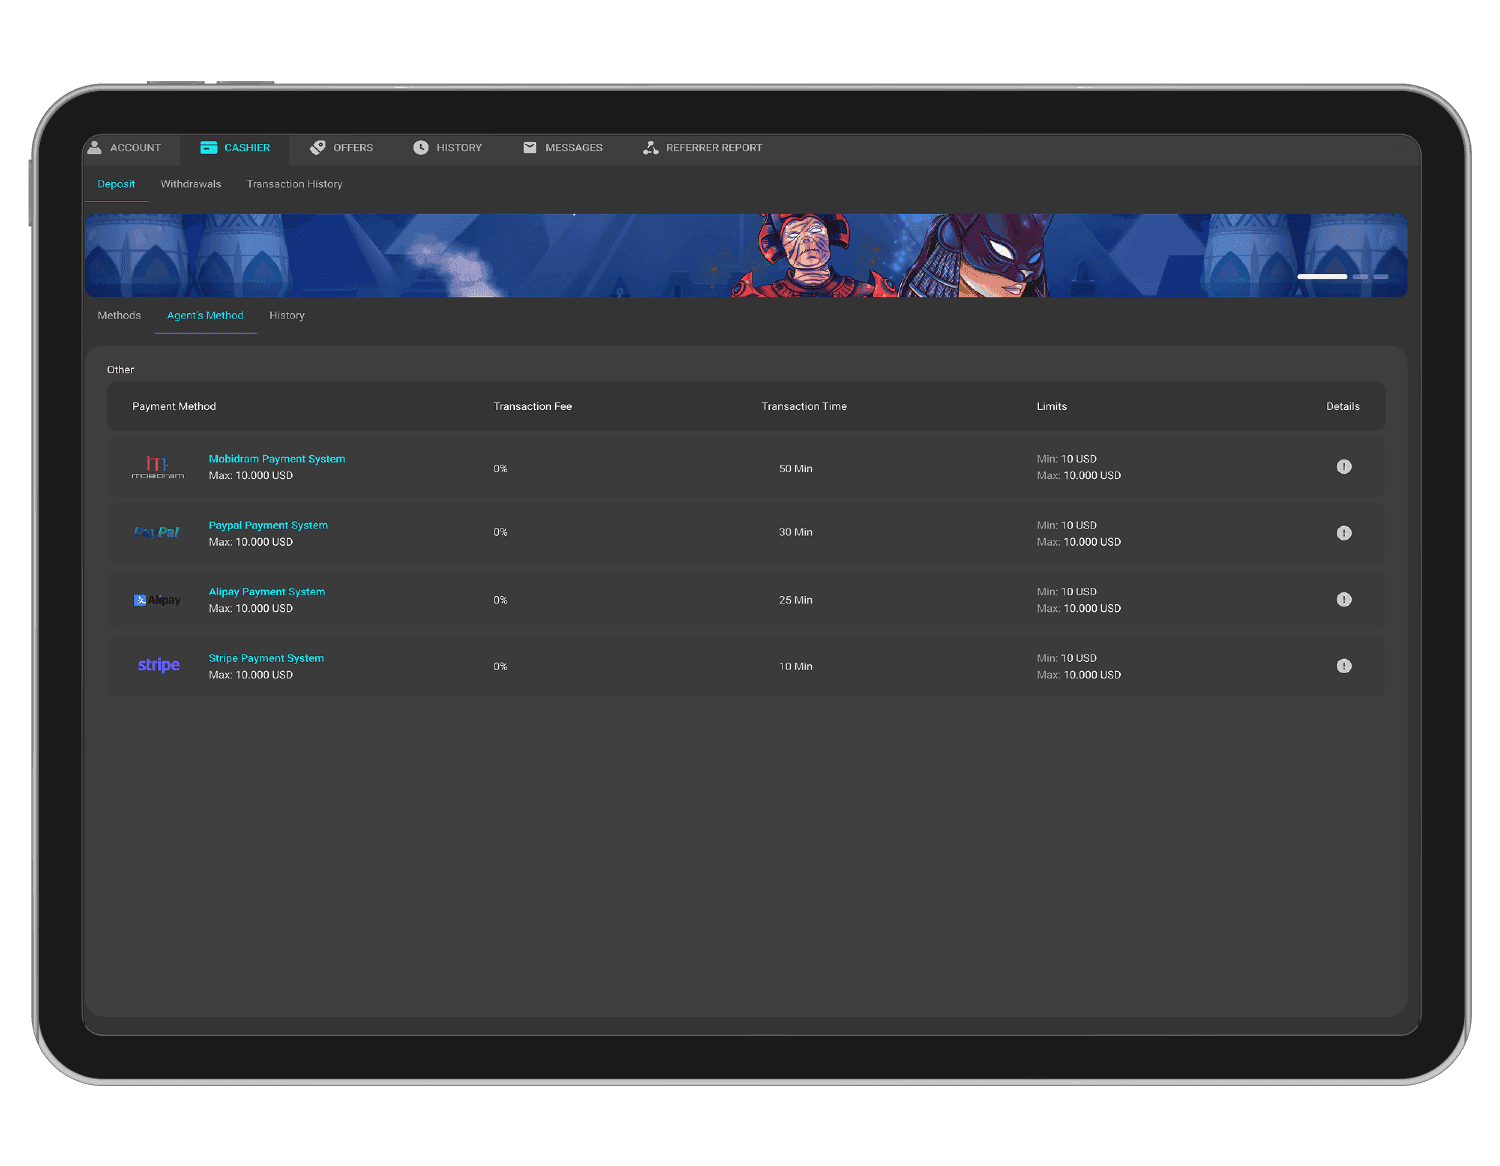View the Messages tab
Screen dimensions: 1500x1166
(x=563, y=148)
